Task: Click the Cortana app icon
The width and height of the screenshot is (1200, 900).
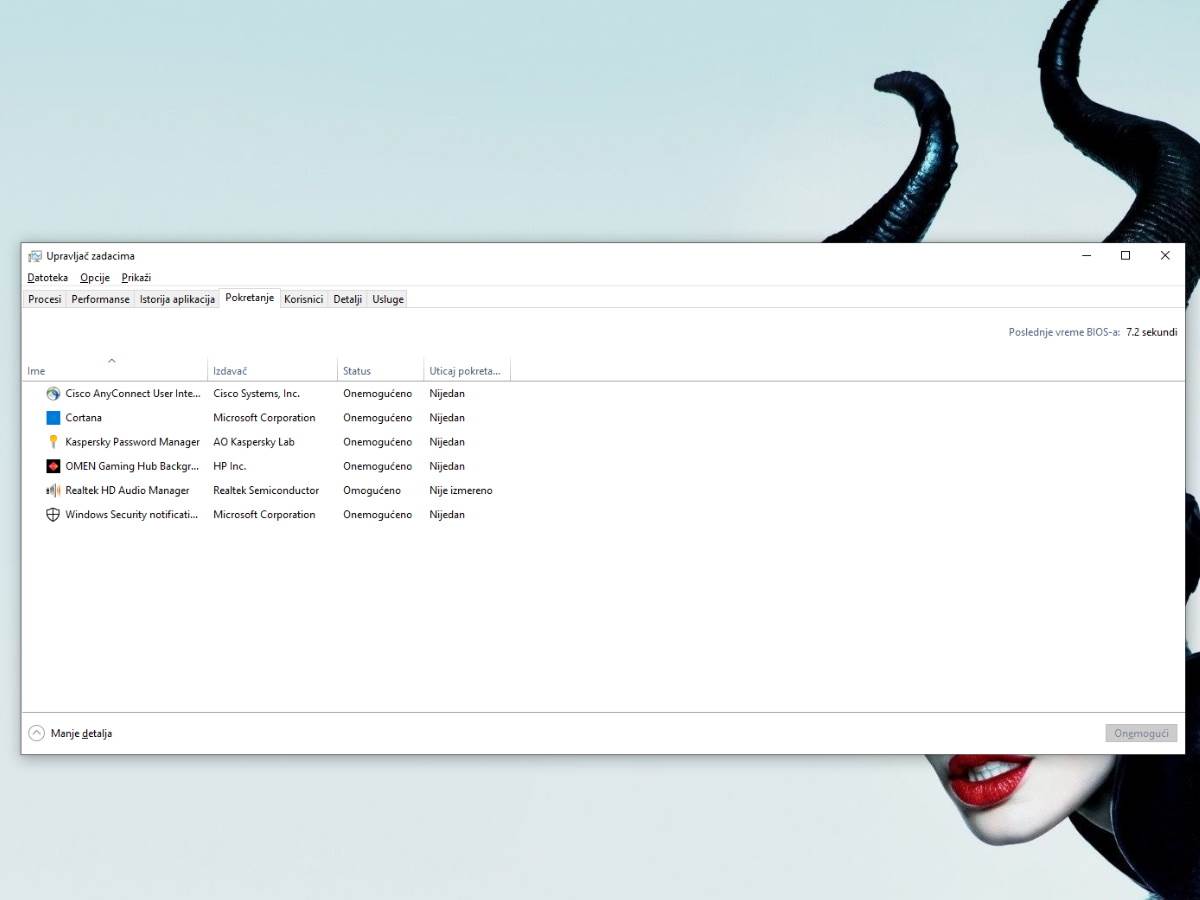Action: pyautogui.click(x=52, y=417)
